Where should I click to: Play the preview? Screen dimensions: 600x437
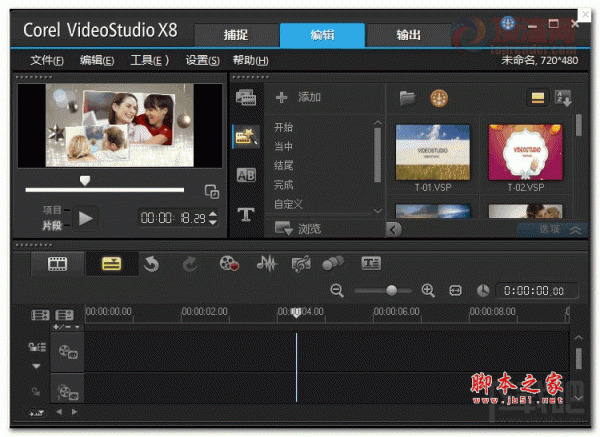pos(86,218)
